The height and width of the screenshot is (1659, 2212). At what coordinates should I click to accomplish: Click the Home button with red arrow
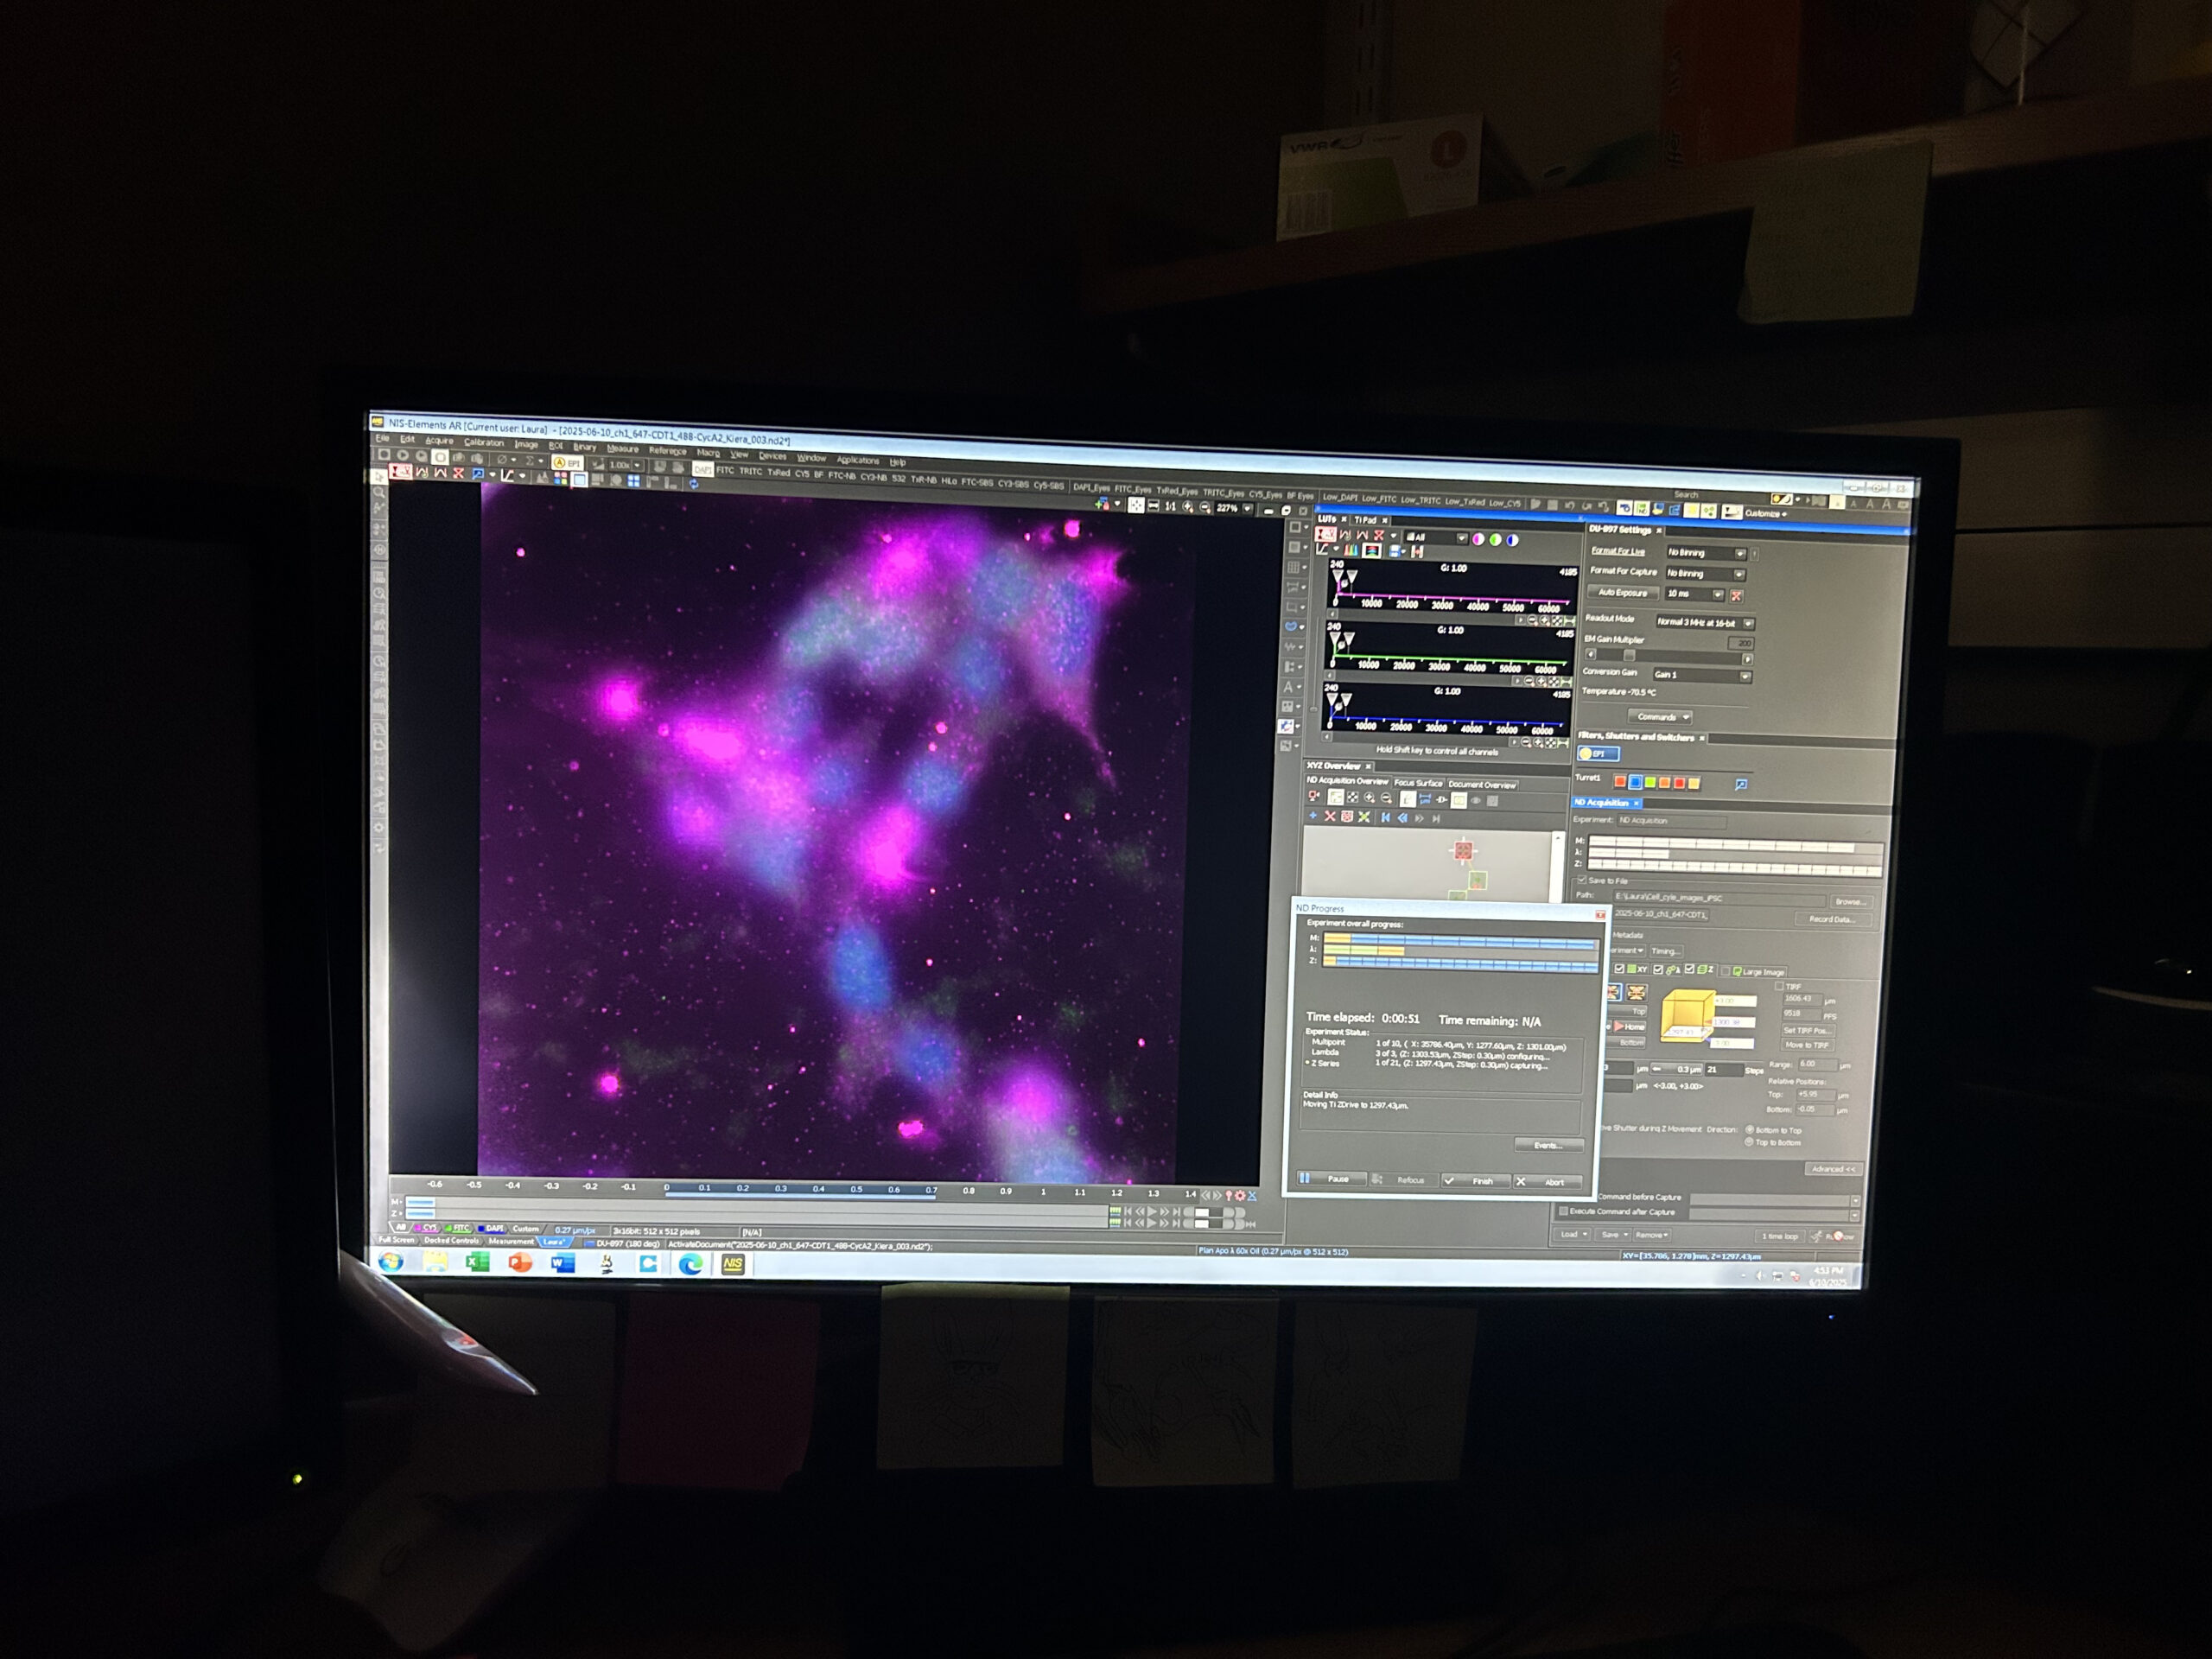(x=1629, y=1026)
